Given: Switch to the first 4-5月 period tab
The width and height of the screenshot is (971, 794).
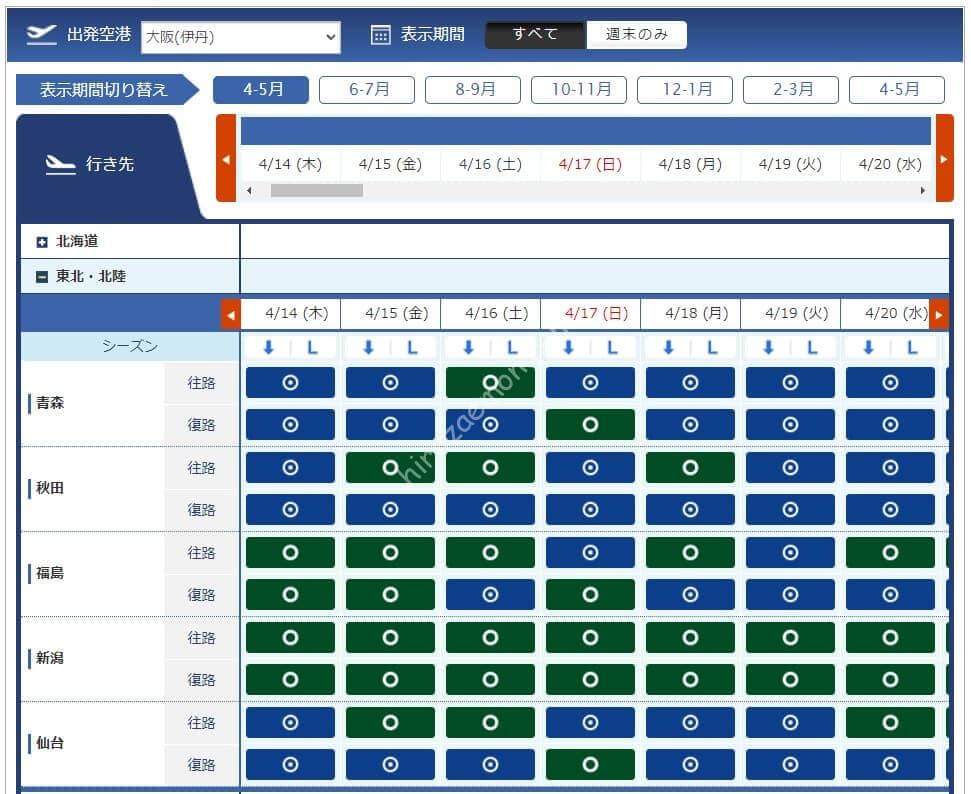Looking at the screenshot, I should 261,90.
